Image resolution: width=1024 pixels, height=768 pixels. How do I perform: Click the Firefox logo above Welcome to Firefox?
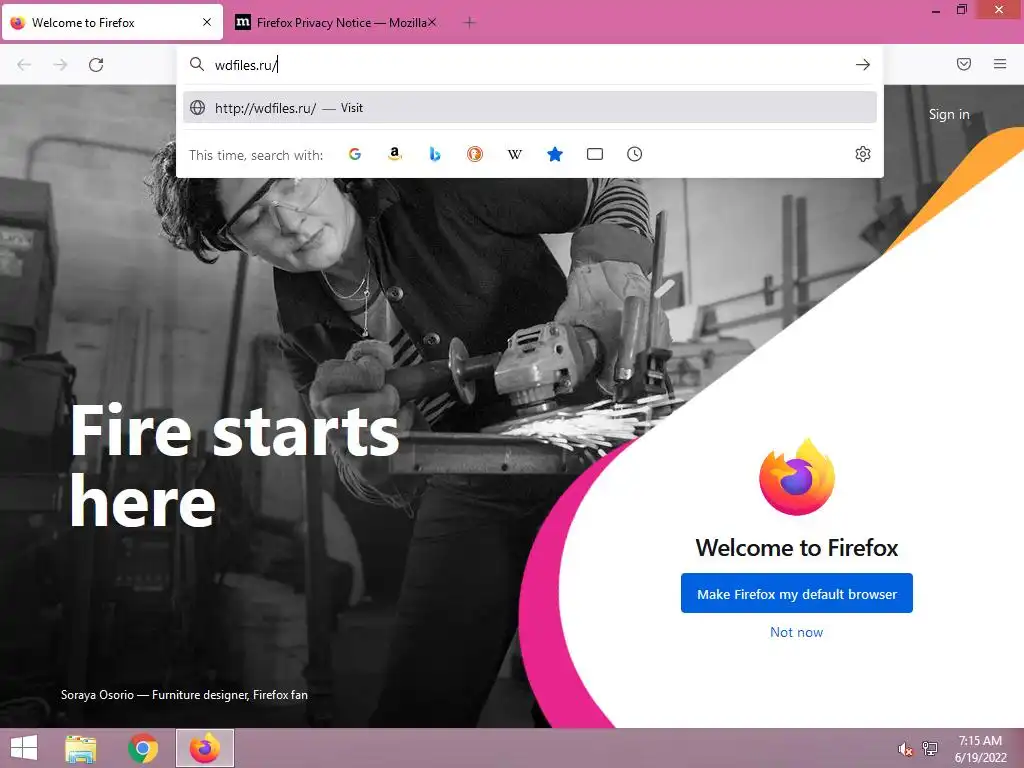point(797,477)
